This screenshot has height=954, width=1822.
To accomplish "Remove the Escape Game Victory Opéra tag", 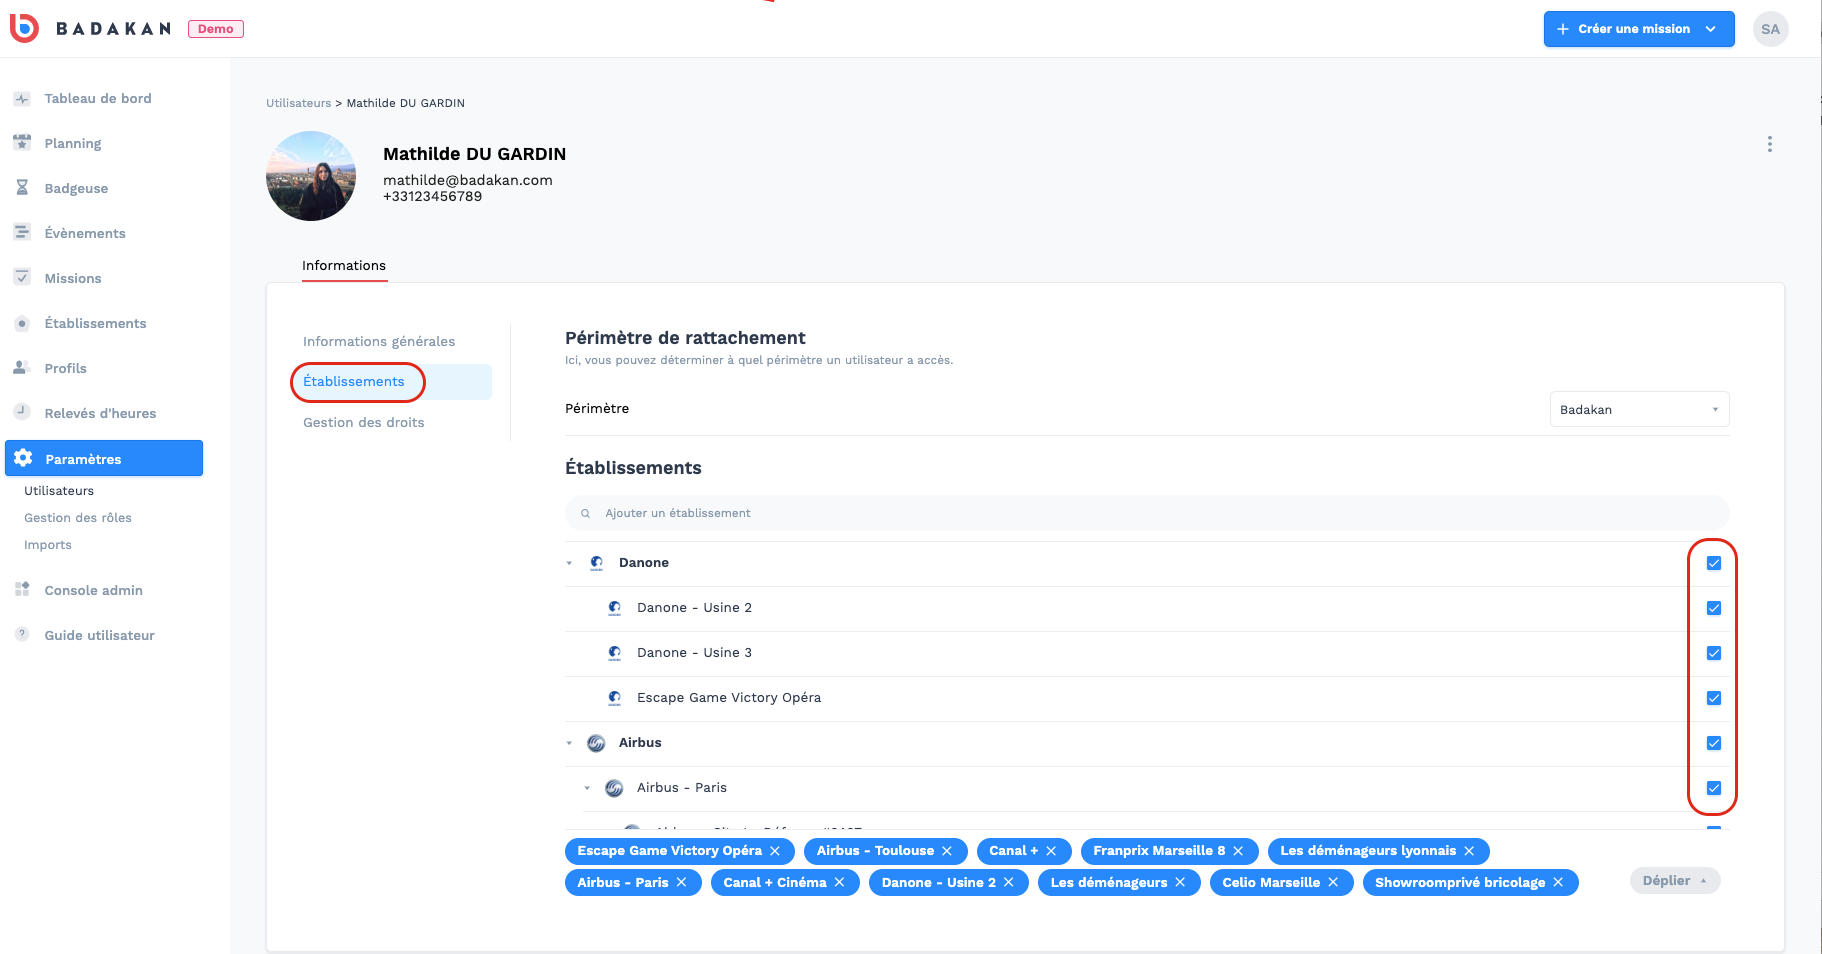I will (x=775, y=851).
